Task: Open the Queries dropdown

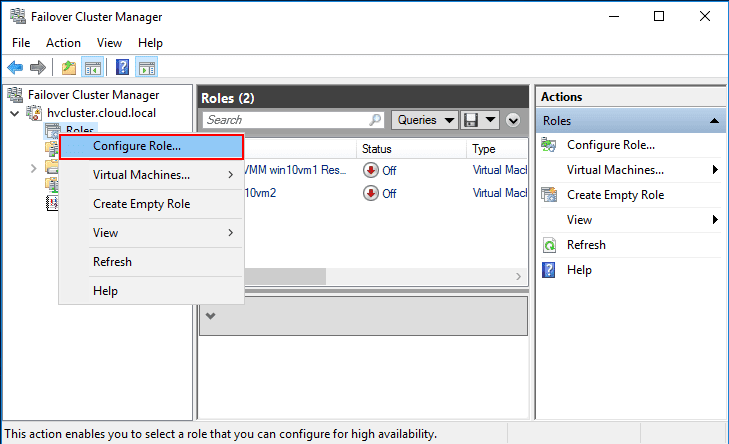Action: coord(424,120)
